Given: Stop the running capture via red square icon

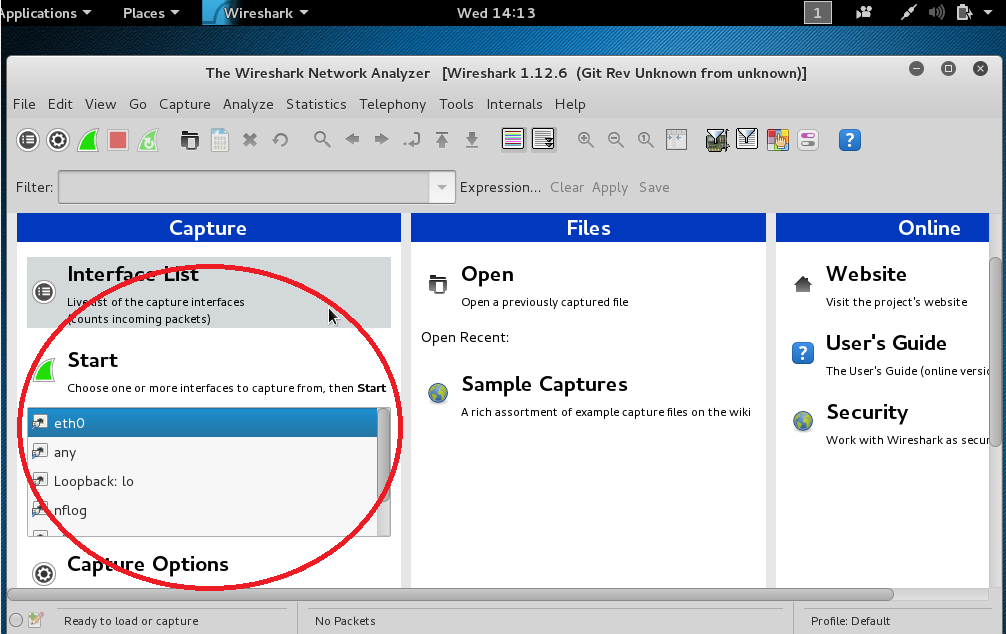Looking at the screenshot, I should pos(118,140).
